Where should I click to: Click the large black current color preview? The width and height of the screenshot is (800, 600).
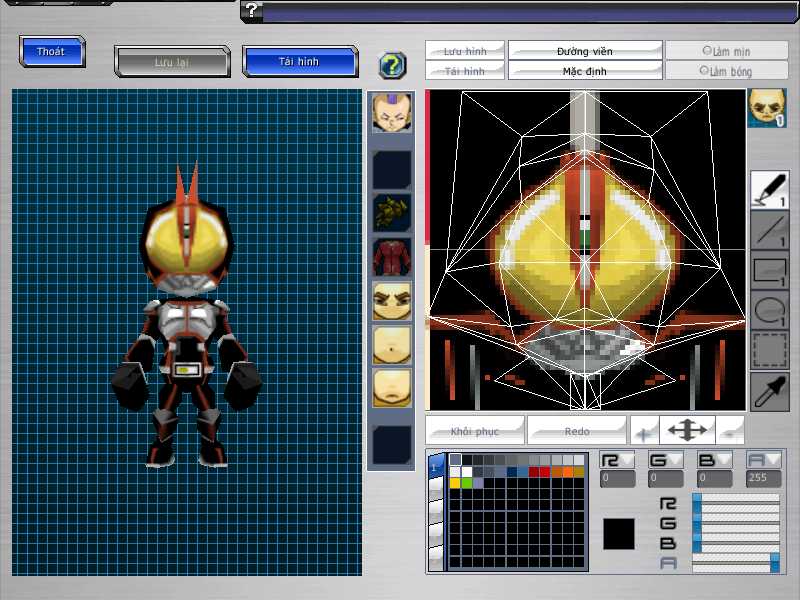coord(619,534)
